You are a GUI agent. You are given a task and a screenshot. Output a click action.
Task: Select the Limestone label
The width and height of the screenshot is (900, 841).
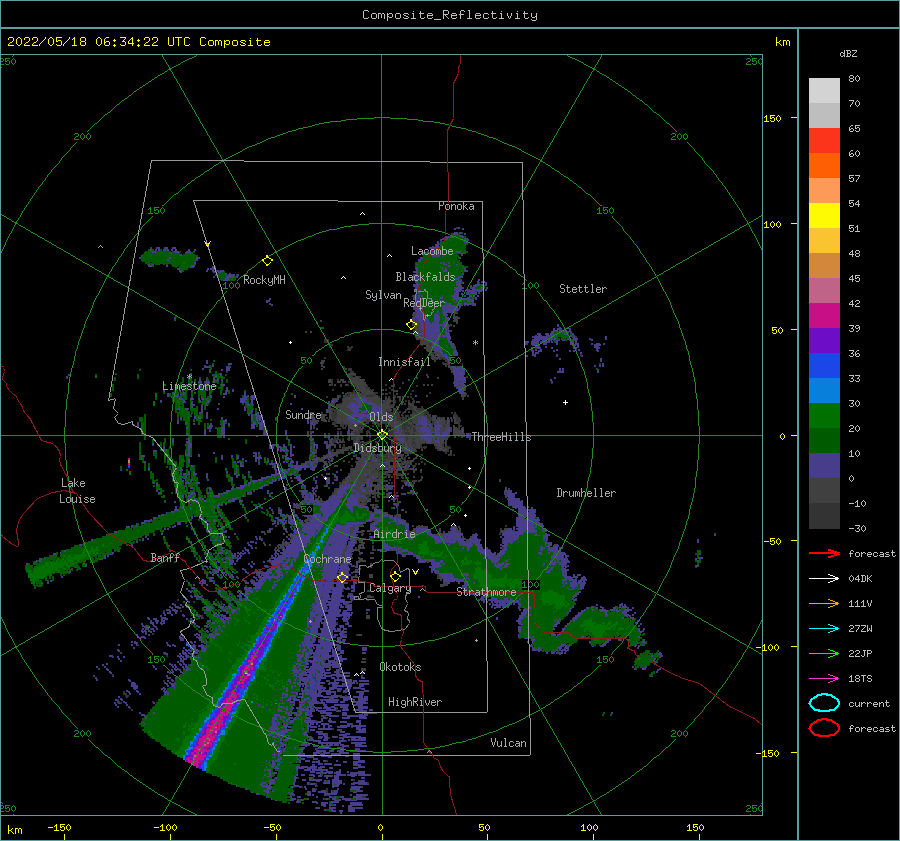189,386
